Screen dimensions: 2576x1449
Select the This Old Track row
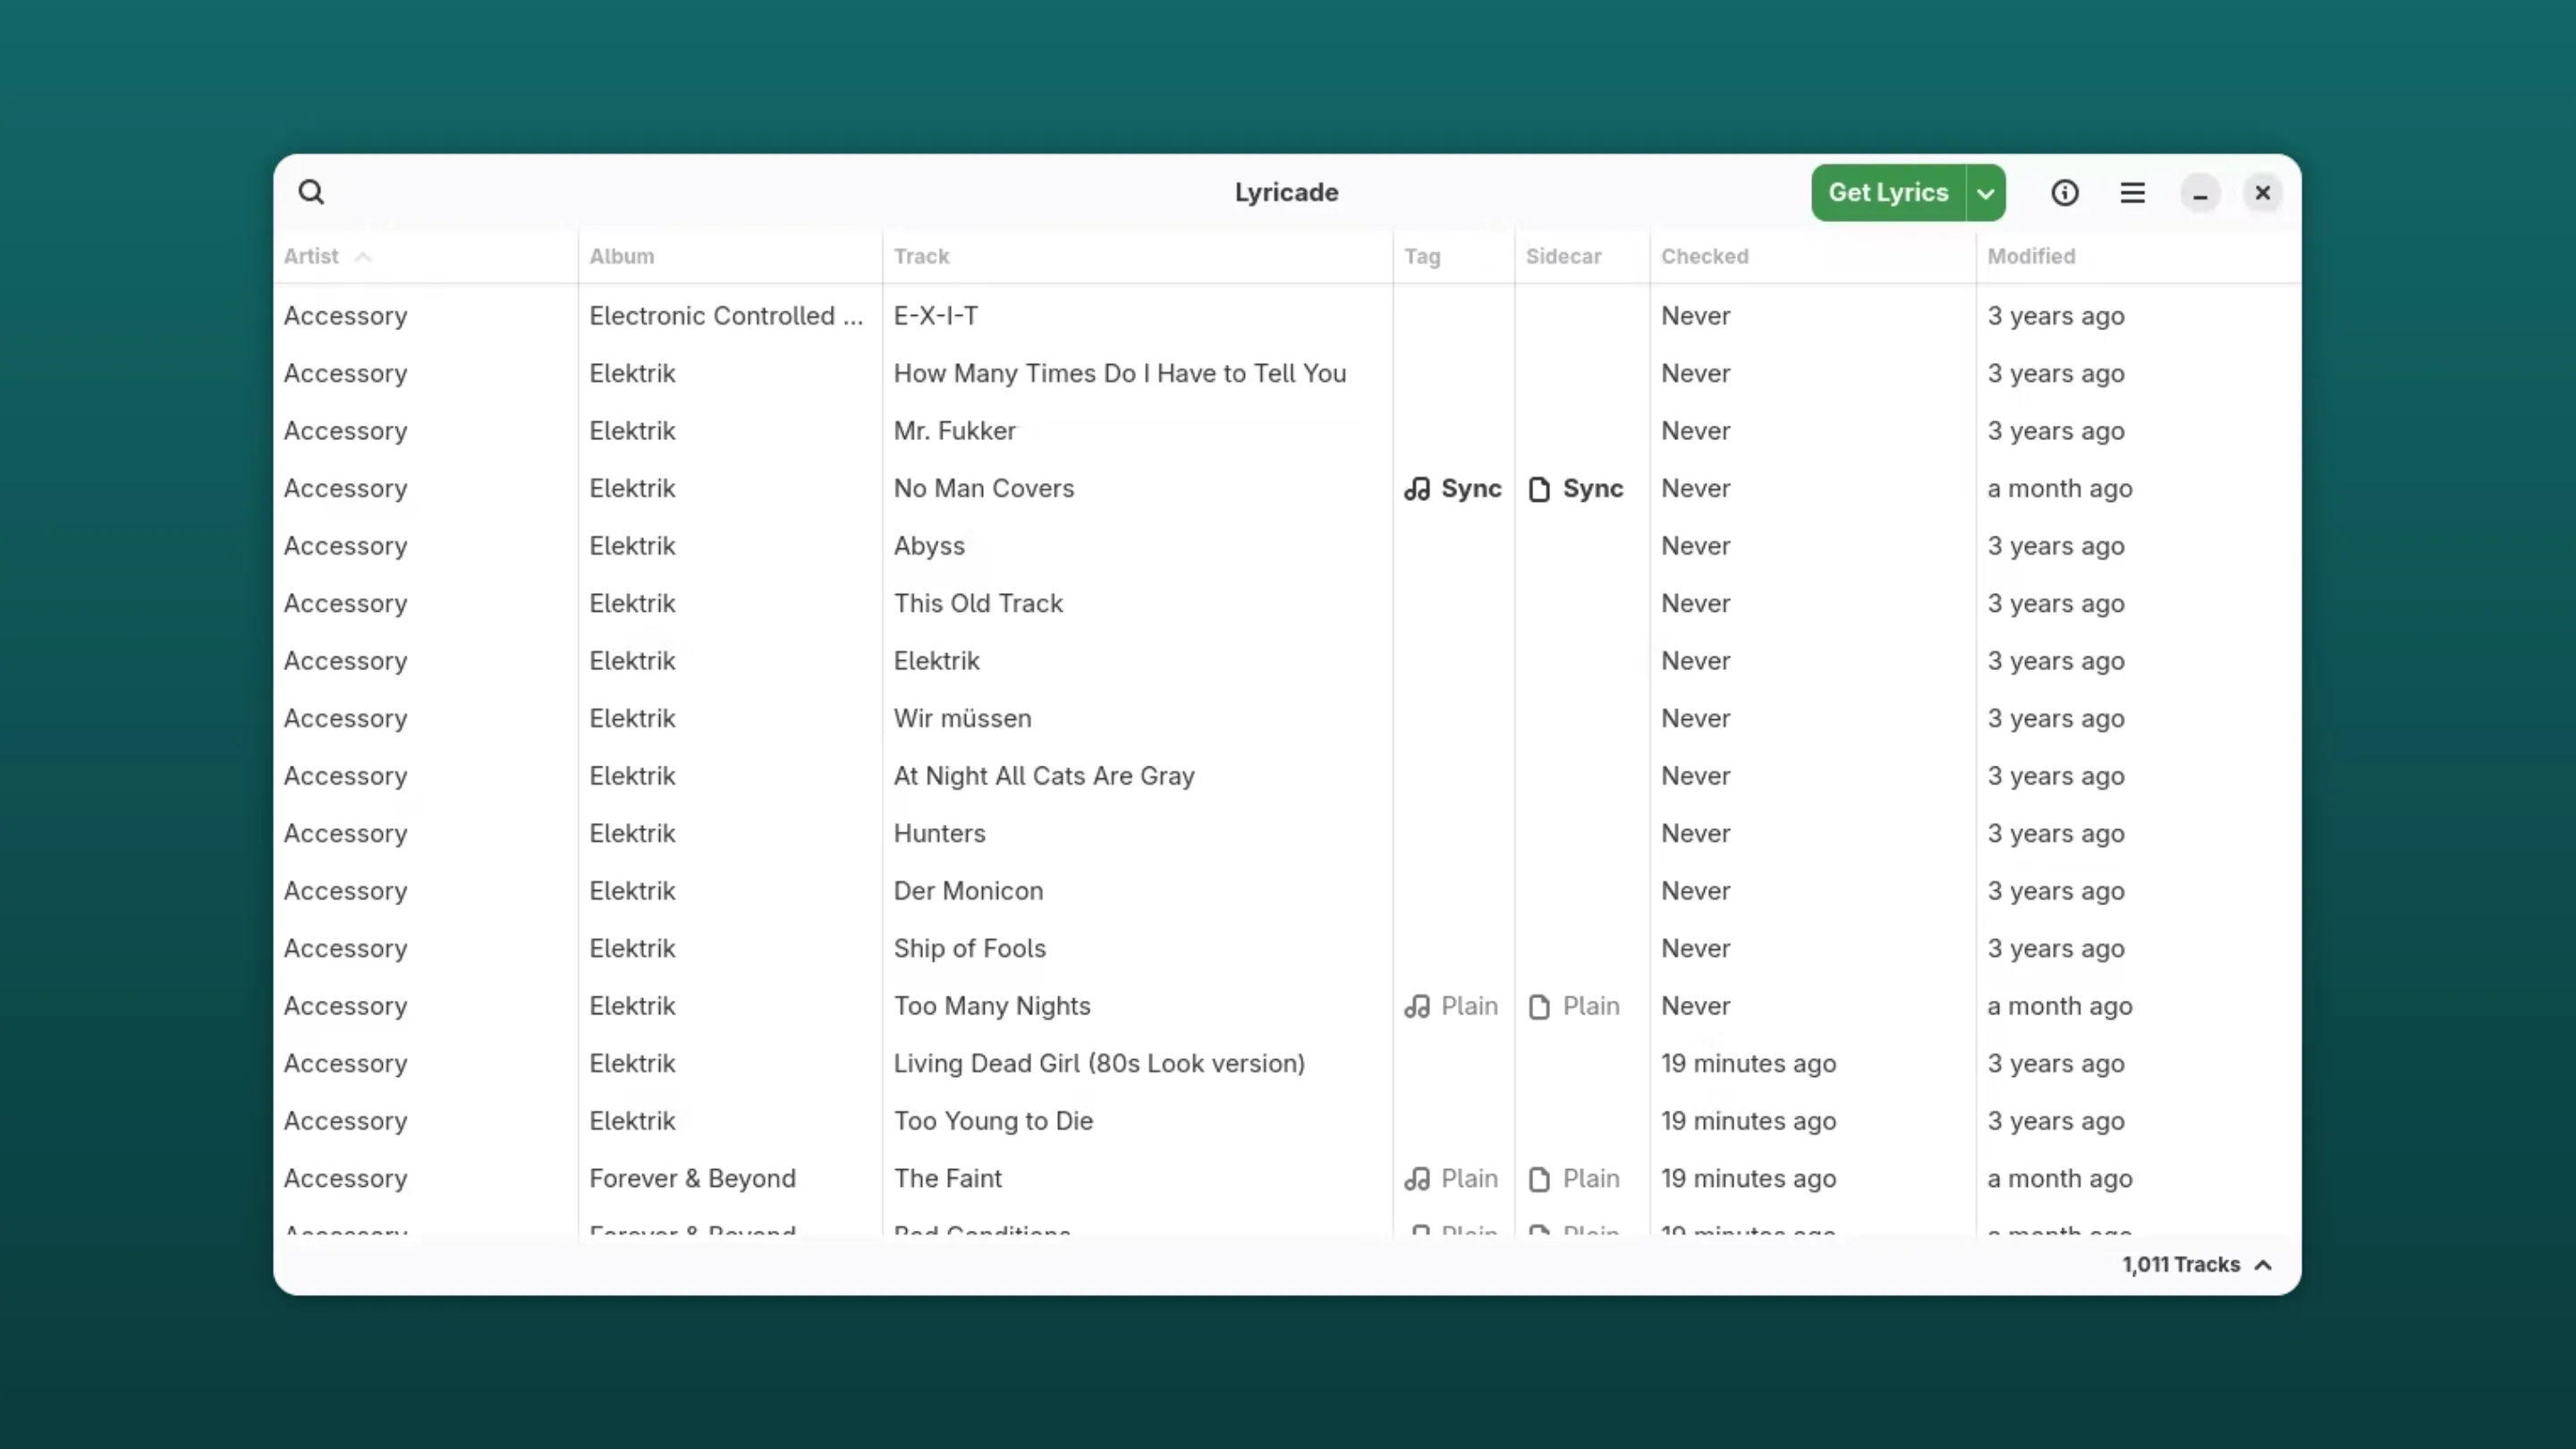tap(978, 603)
